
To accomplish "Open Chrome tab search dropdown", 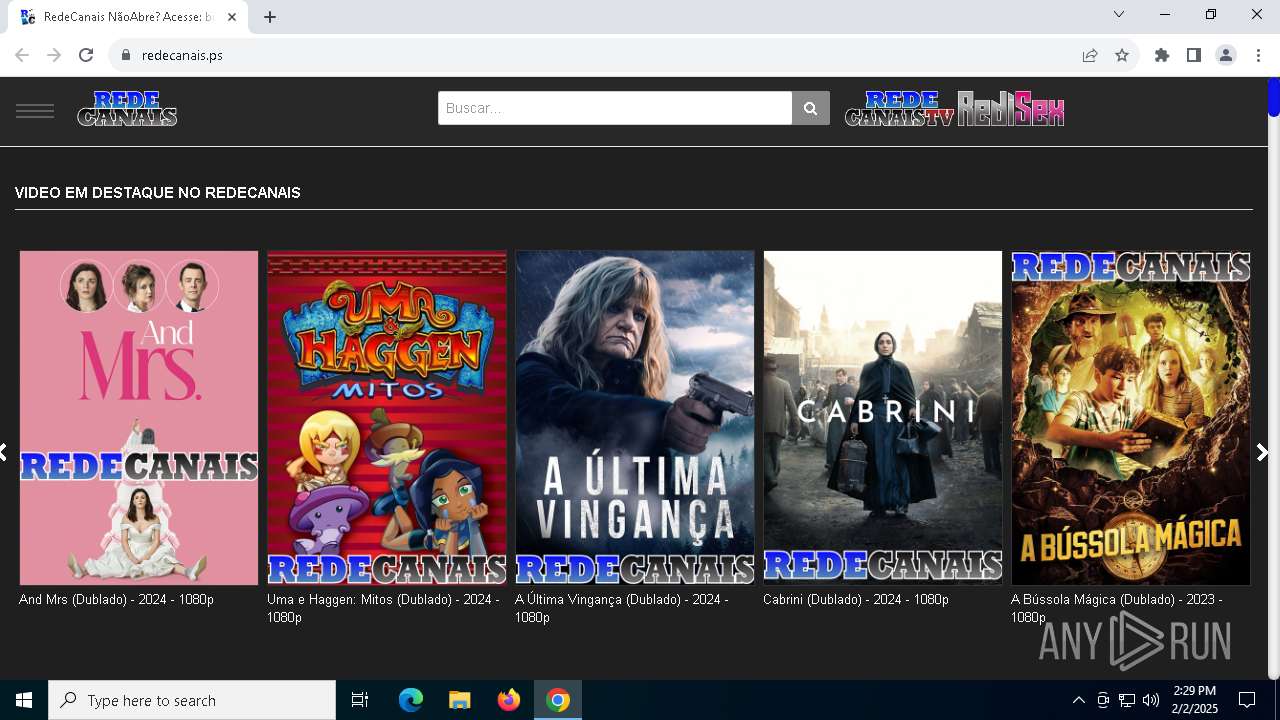I will point(1119,14).
